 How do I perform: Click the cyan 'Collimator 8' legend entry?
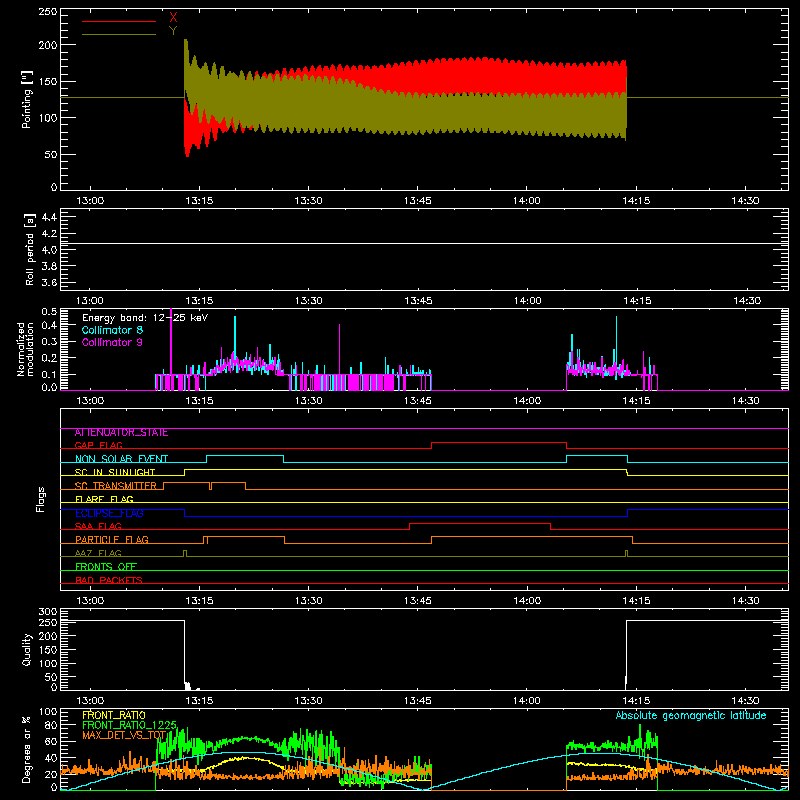coord(112,330)
